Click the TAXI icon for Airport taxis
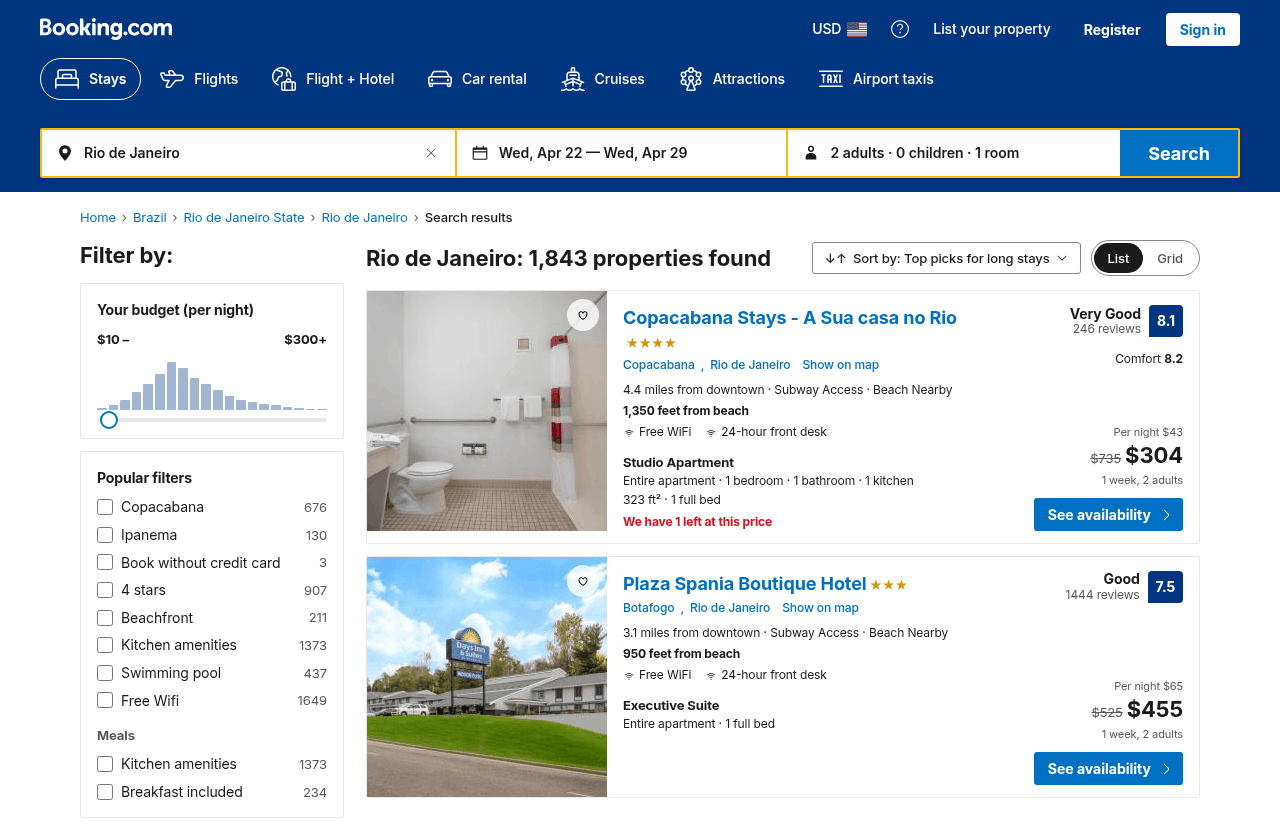The width and height of the screenshot is (1280, 827). pos(831,79)
